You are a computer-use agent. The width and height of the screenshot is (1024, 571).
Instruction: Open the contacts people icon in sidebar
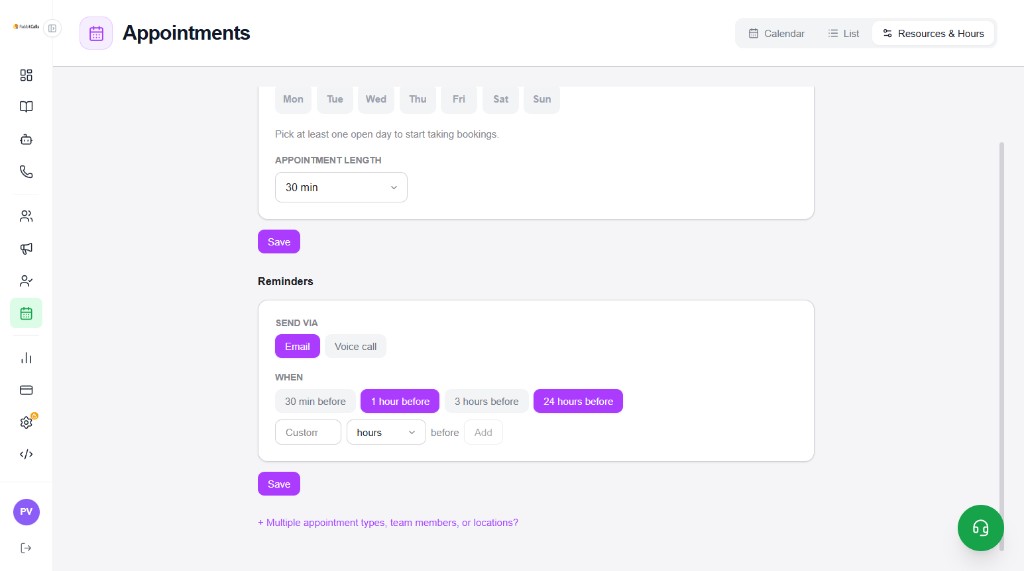pos(26,216)
